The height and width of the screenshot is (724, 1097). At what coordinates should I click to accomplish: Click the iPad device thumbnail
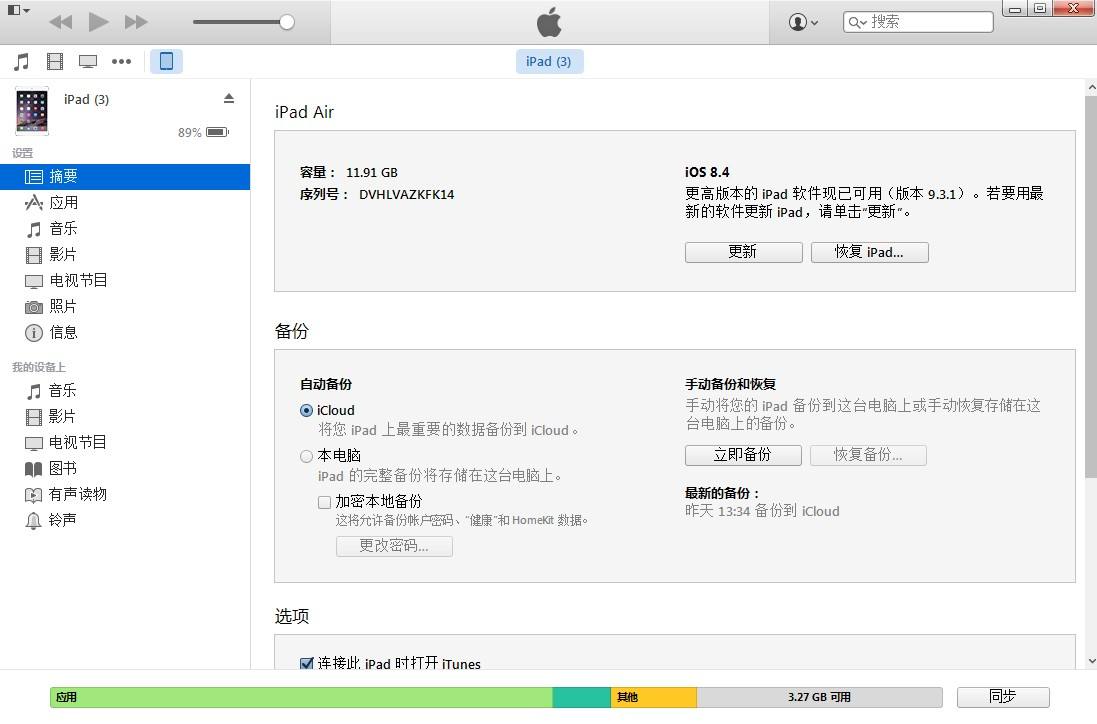32,111
